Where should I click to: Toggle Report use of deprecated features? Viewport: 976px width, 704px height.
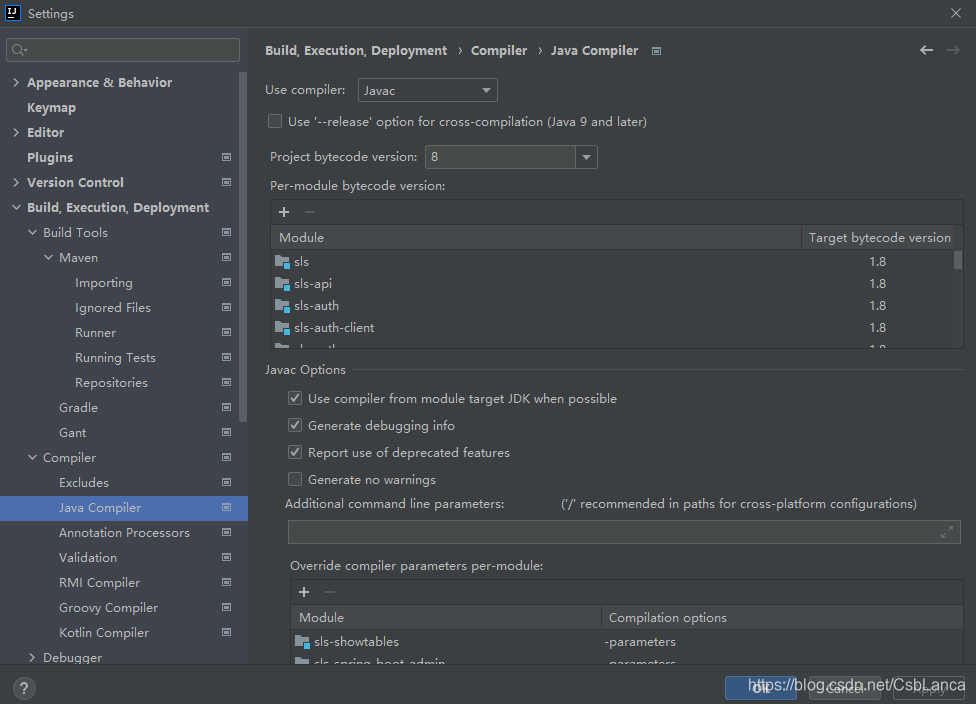295,453
